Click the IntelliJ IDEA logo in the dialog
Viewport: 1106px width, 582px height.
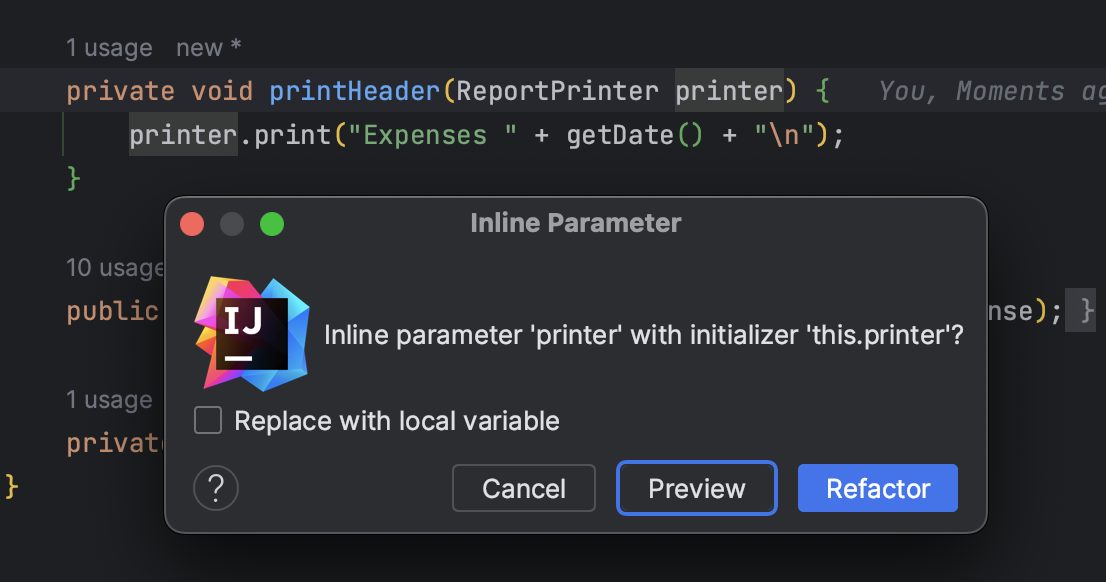tap(252, 334)
